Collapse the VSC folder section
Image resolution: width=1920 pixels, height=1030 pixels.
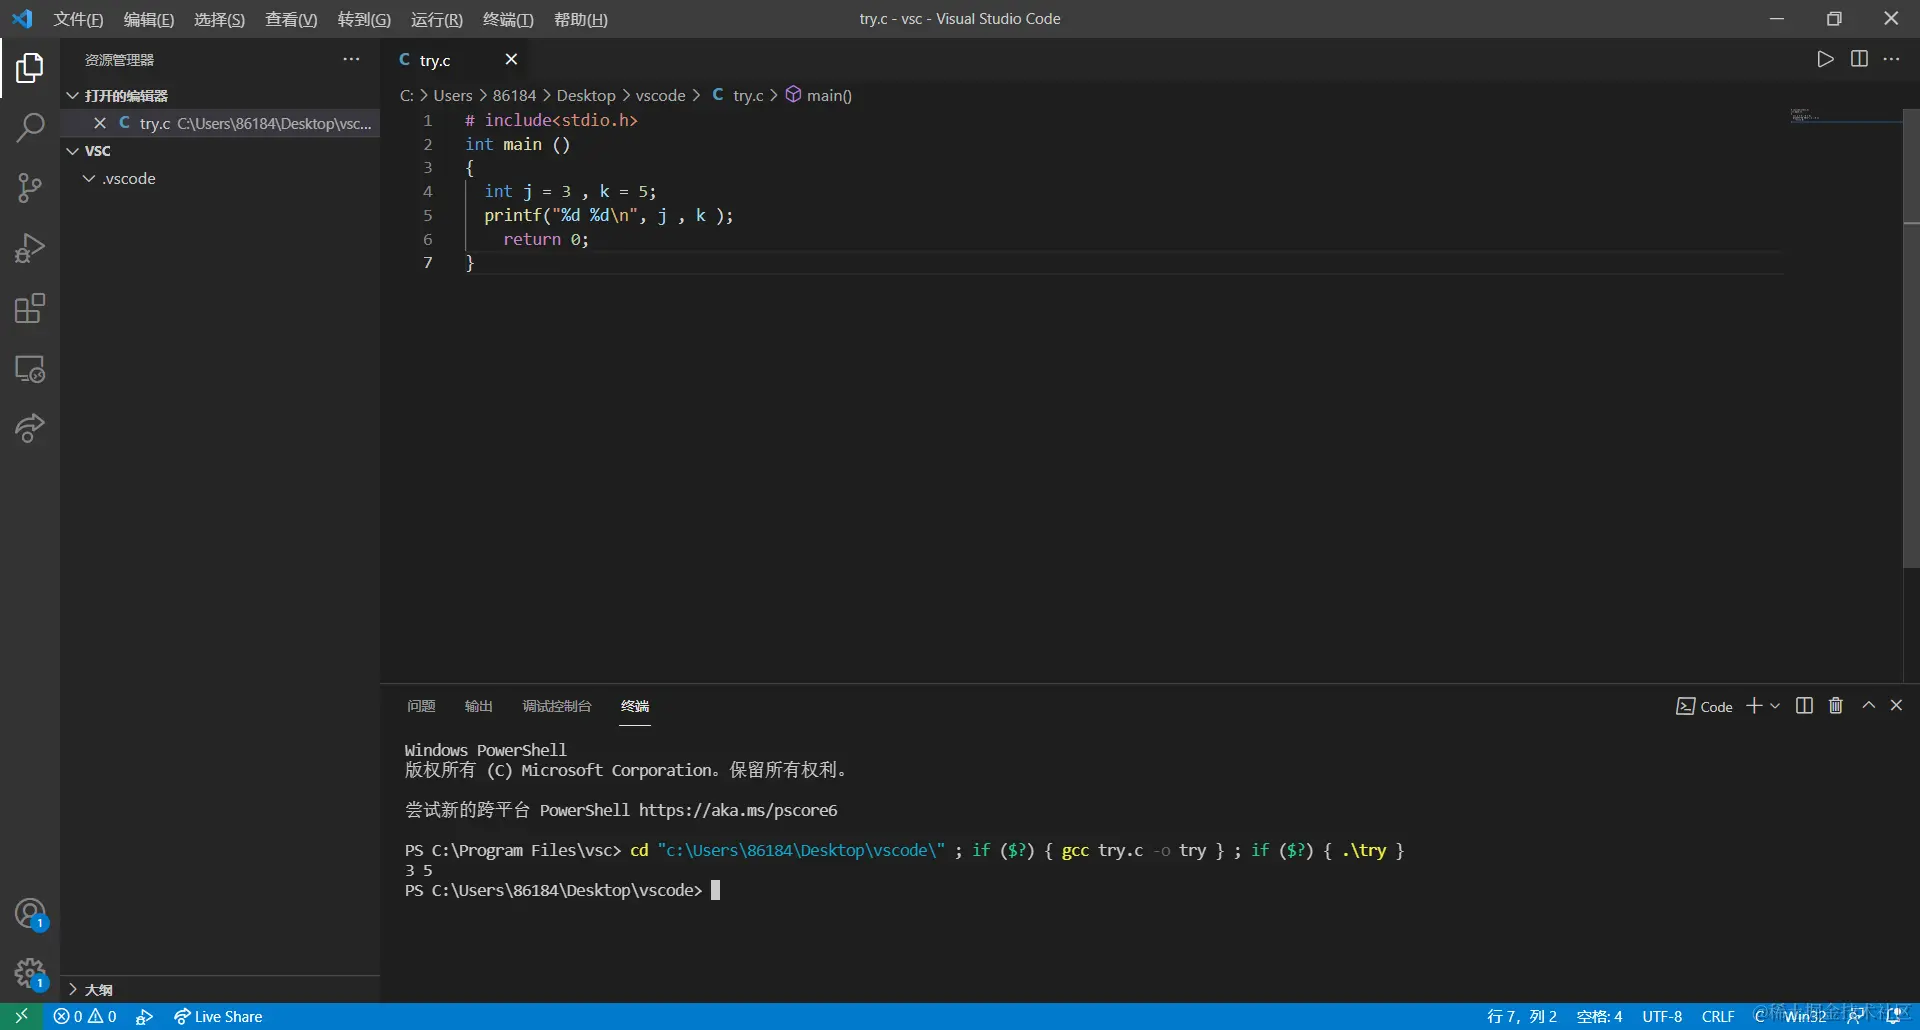pyautogui.click(x=72, y=151)
